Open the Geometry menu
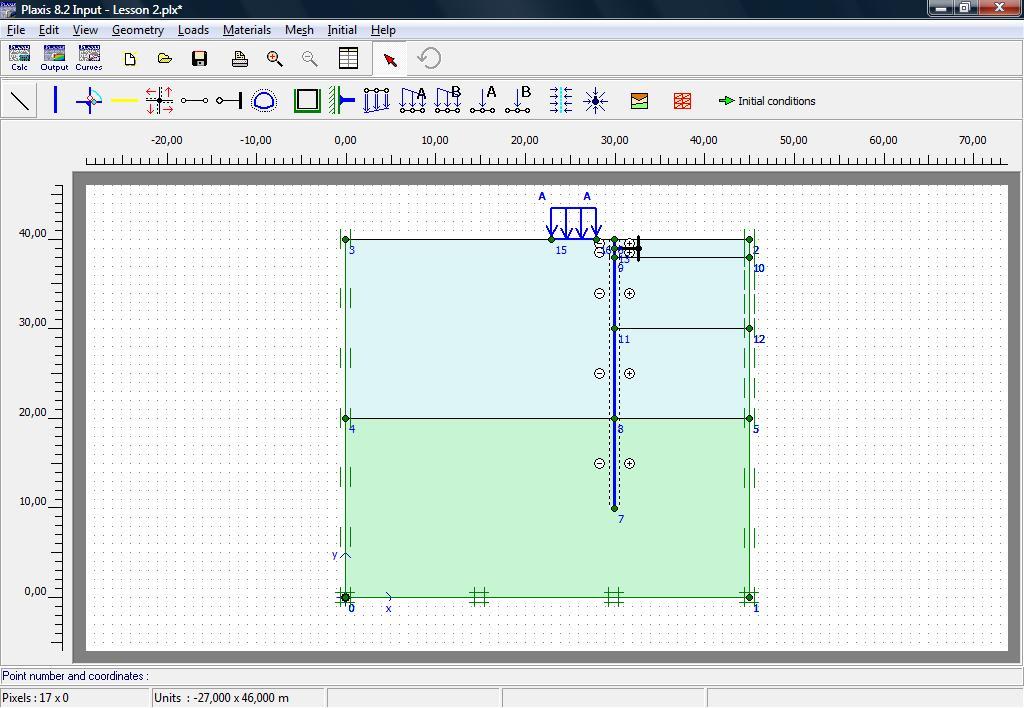Screen dimensions: 1024x708 click(138, 30)
